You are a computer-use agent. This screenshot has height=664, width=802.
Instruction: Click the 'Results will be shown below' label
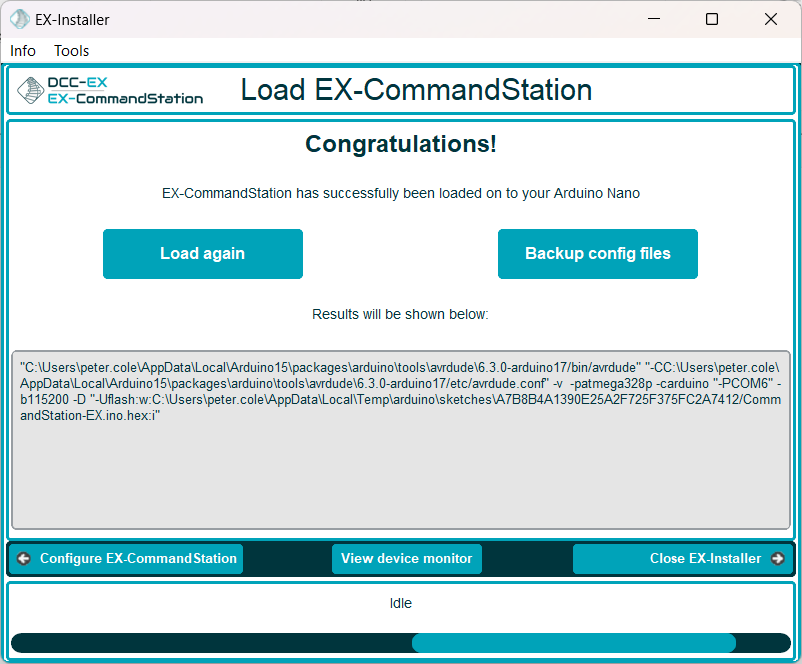pyautogui.click(x=400, y=314)
